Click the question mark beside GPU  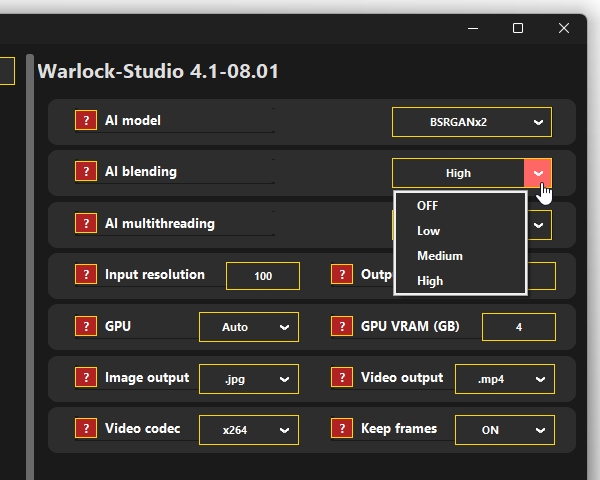click(86, 327)
